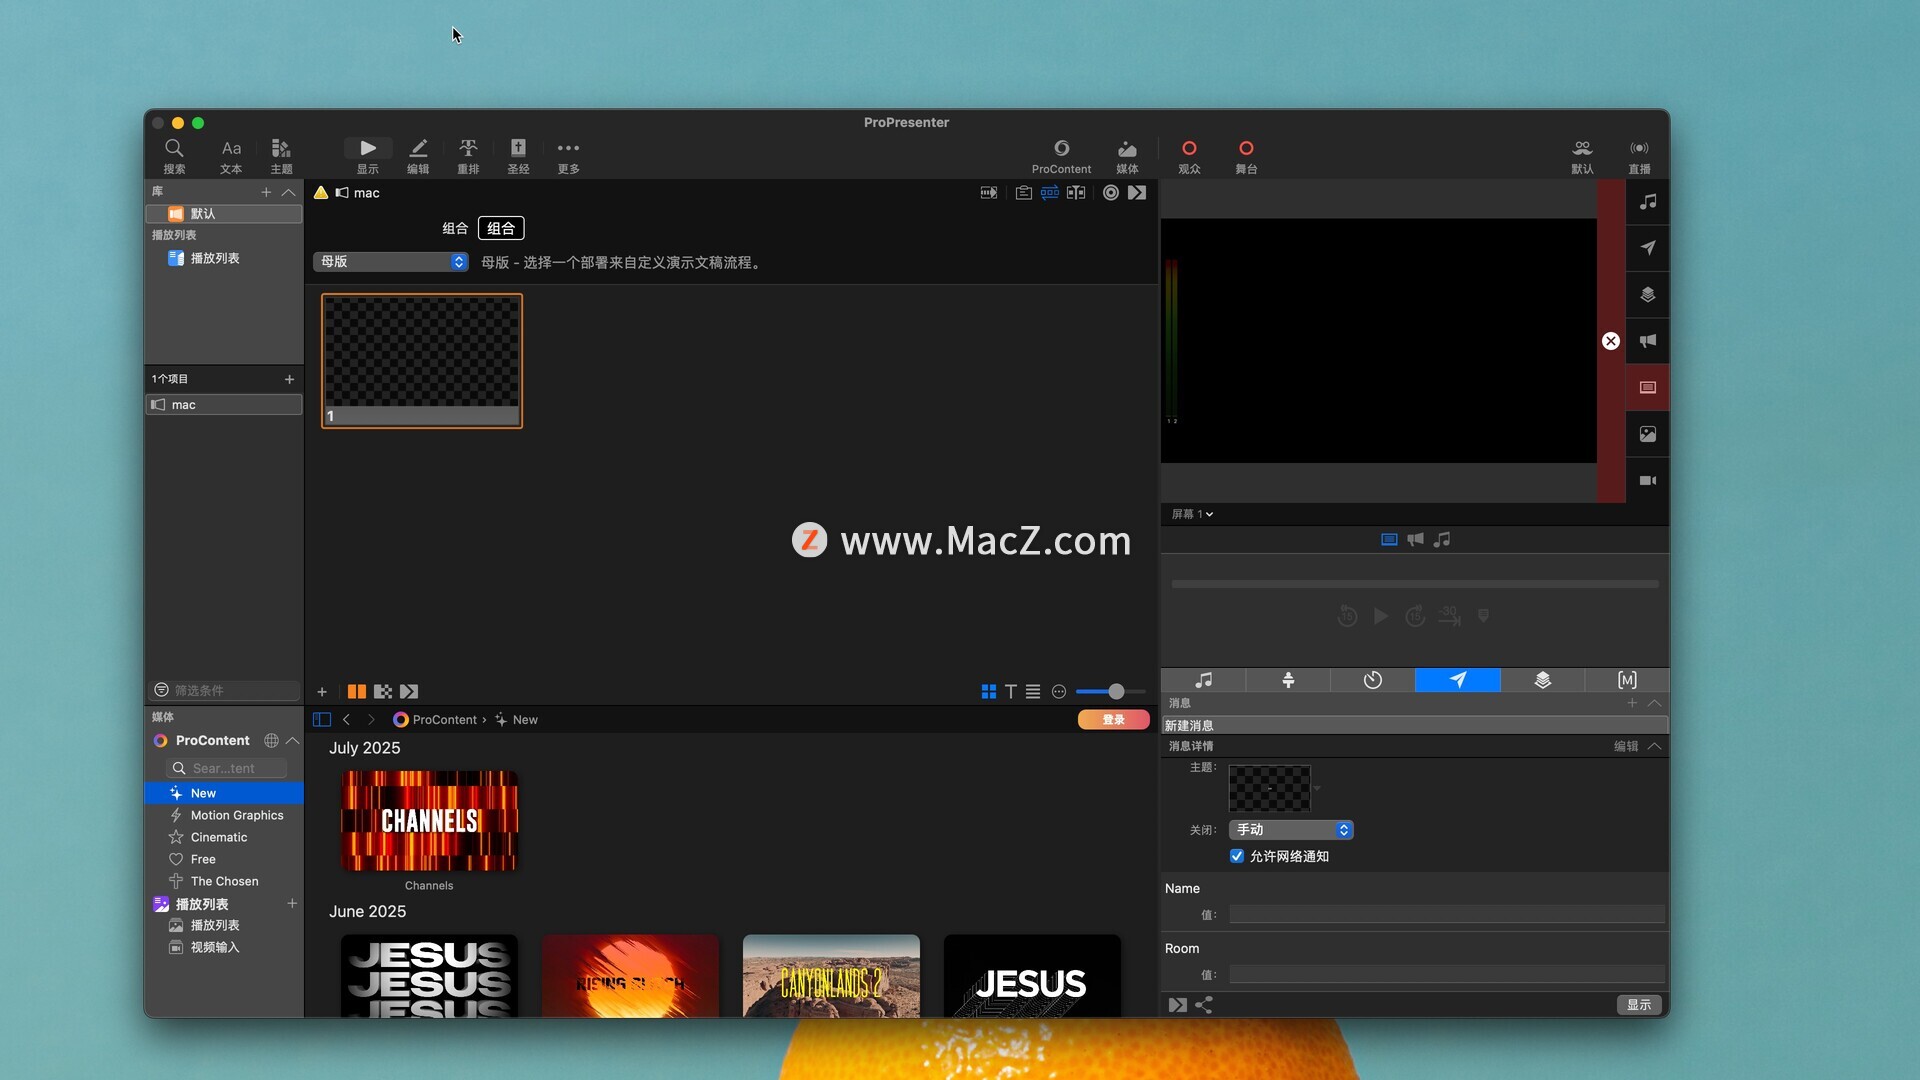
Task: Switch to grid view of slides
Action: (989, 691)
